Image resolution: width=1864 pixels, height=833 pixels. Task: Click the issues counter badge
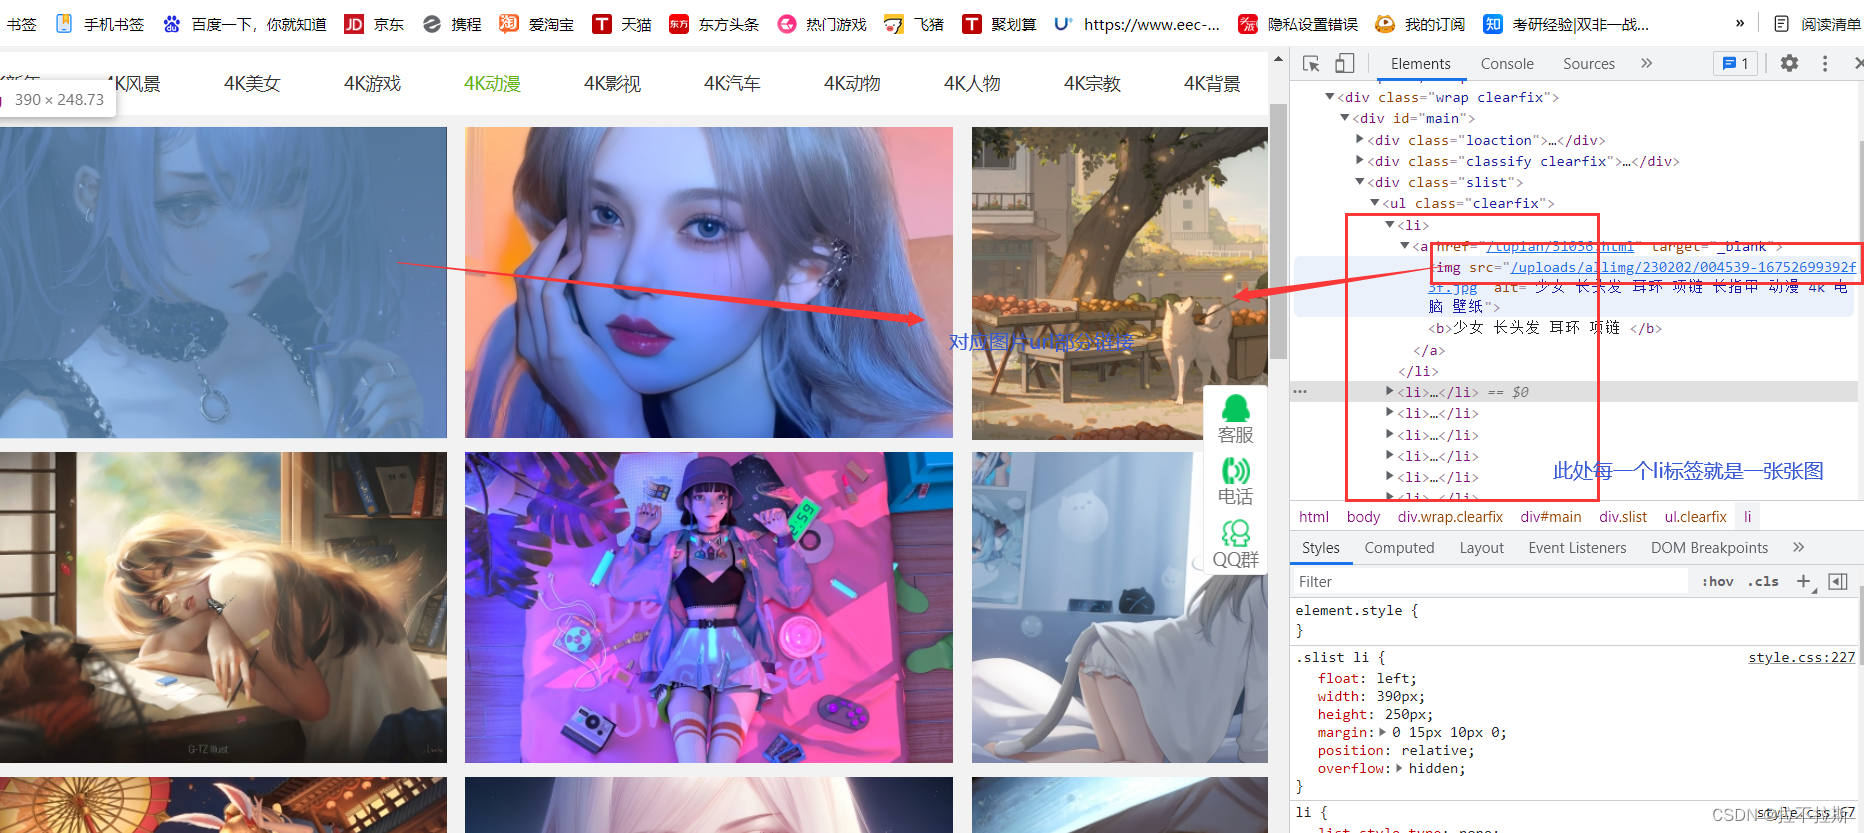1735,64
